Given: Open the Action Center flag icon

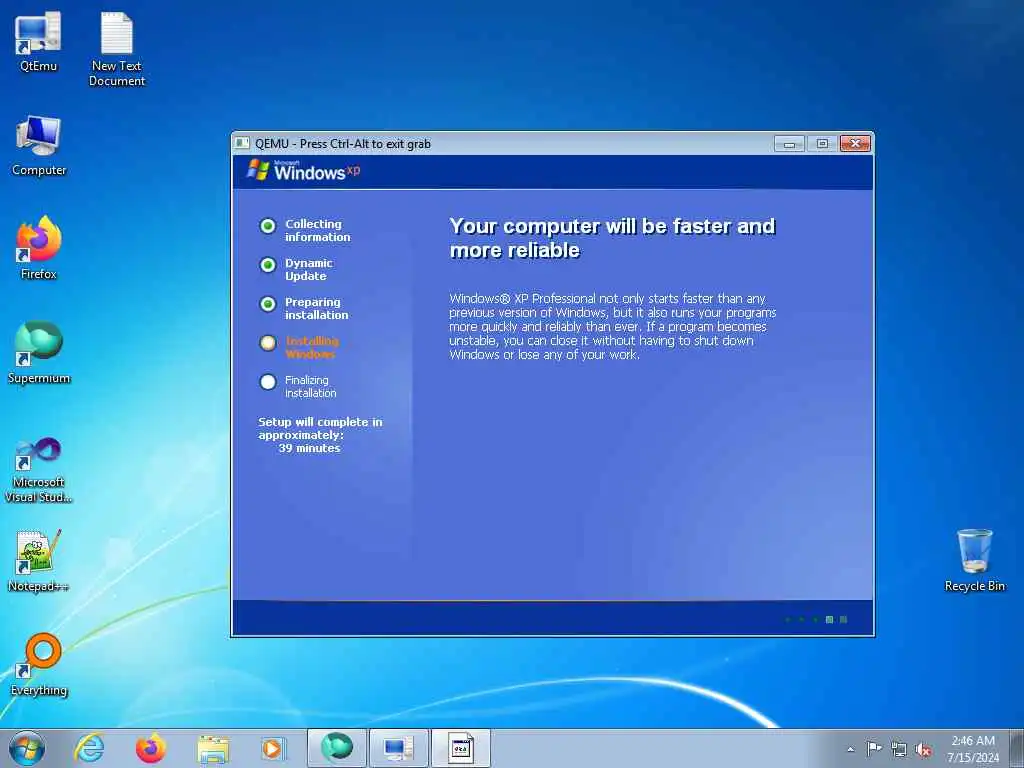Looking at the screenshot, I should click(x=874, y=748).
